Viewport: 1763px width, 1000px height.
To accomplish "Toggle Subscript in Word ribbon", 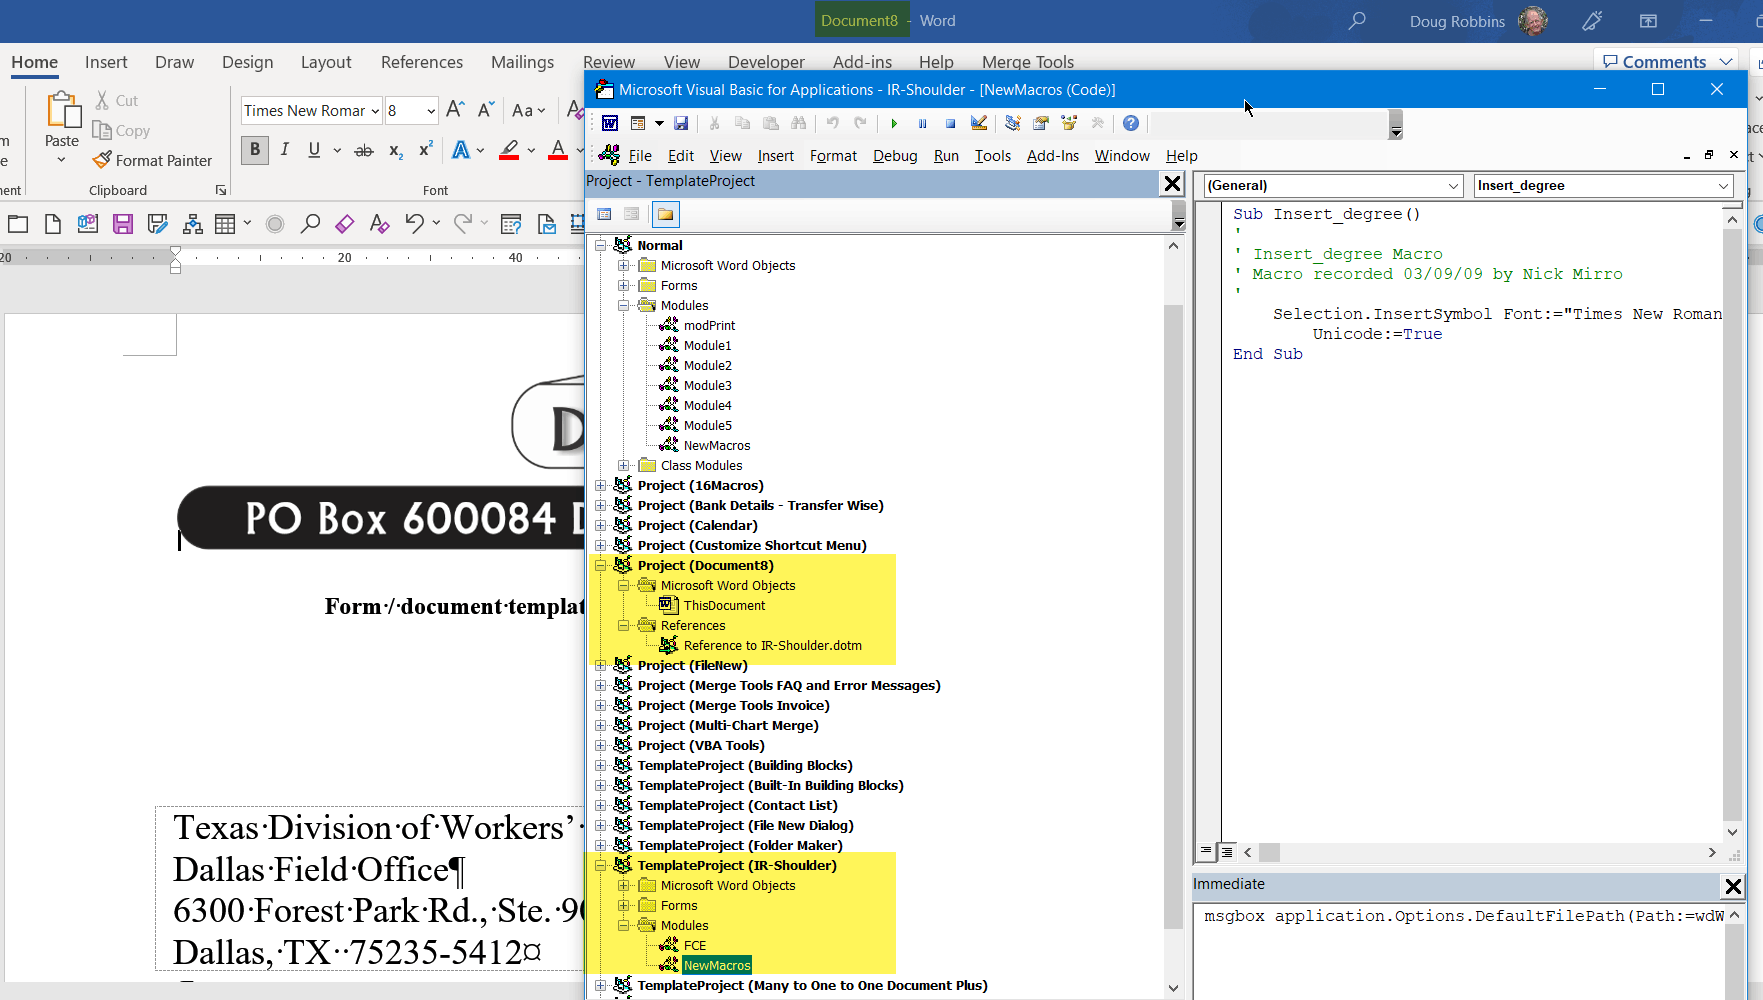I will pyautogui.click(x=396, y=150).
